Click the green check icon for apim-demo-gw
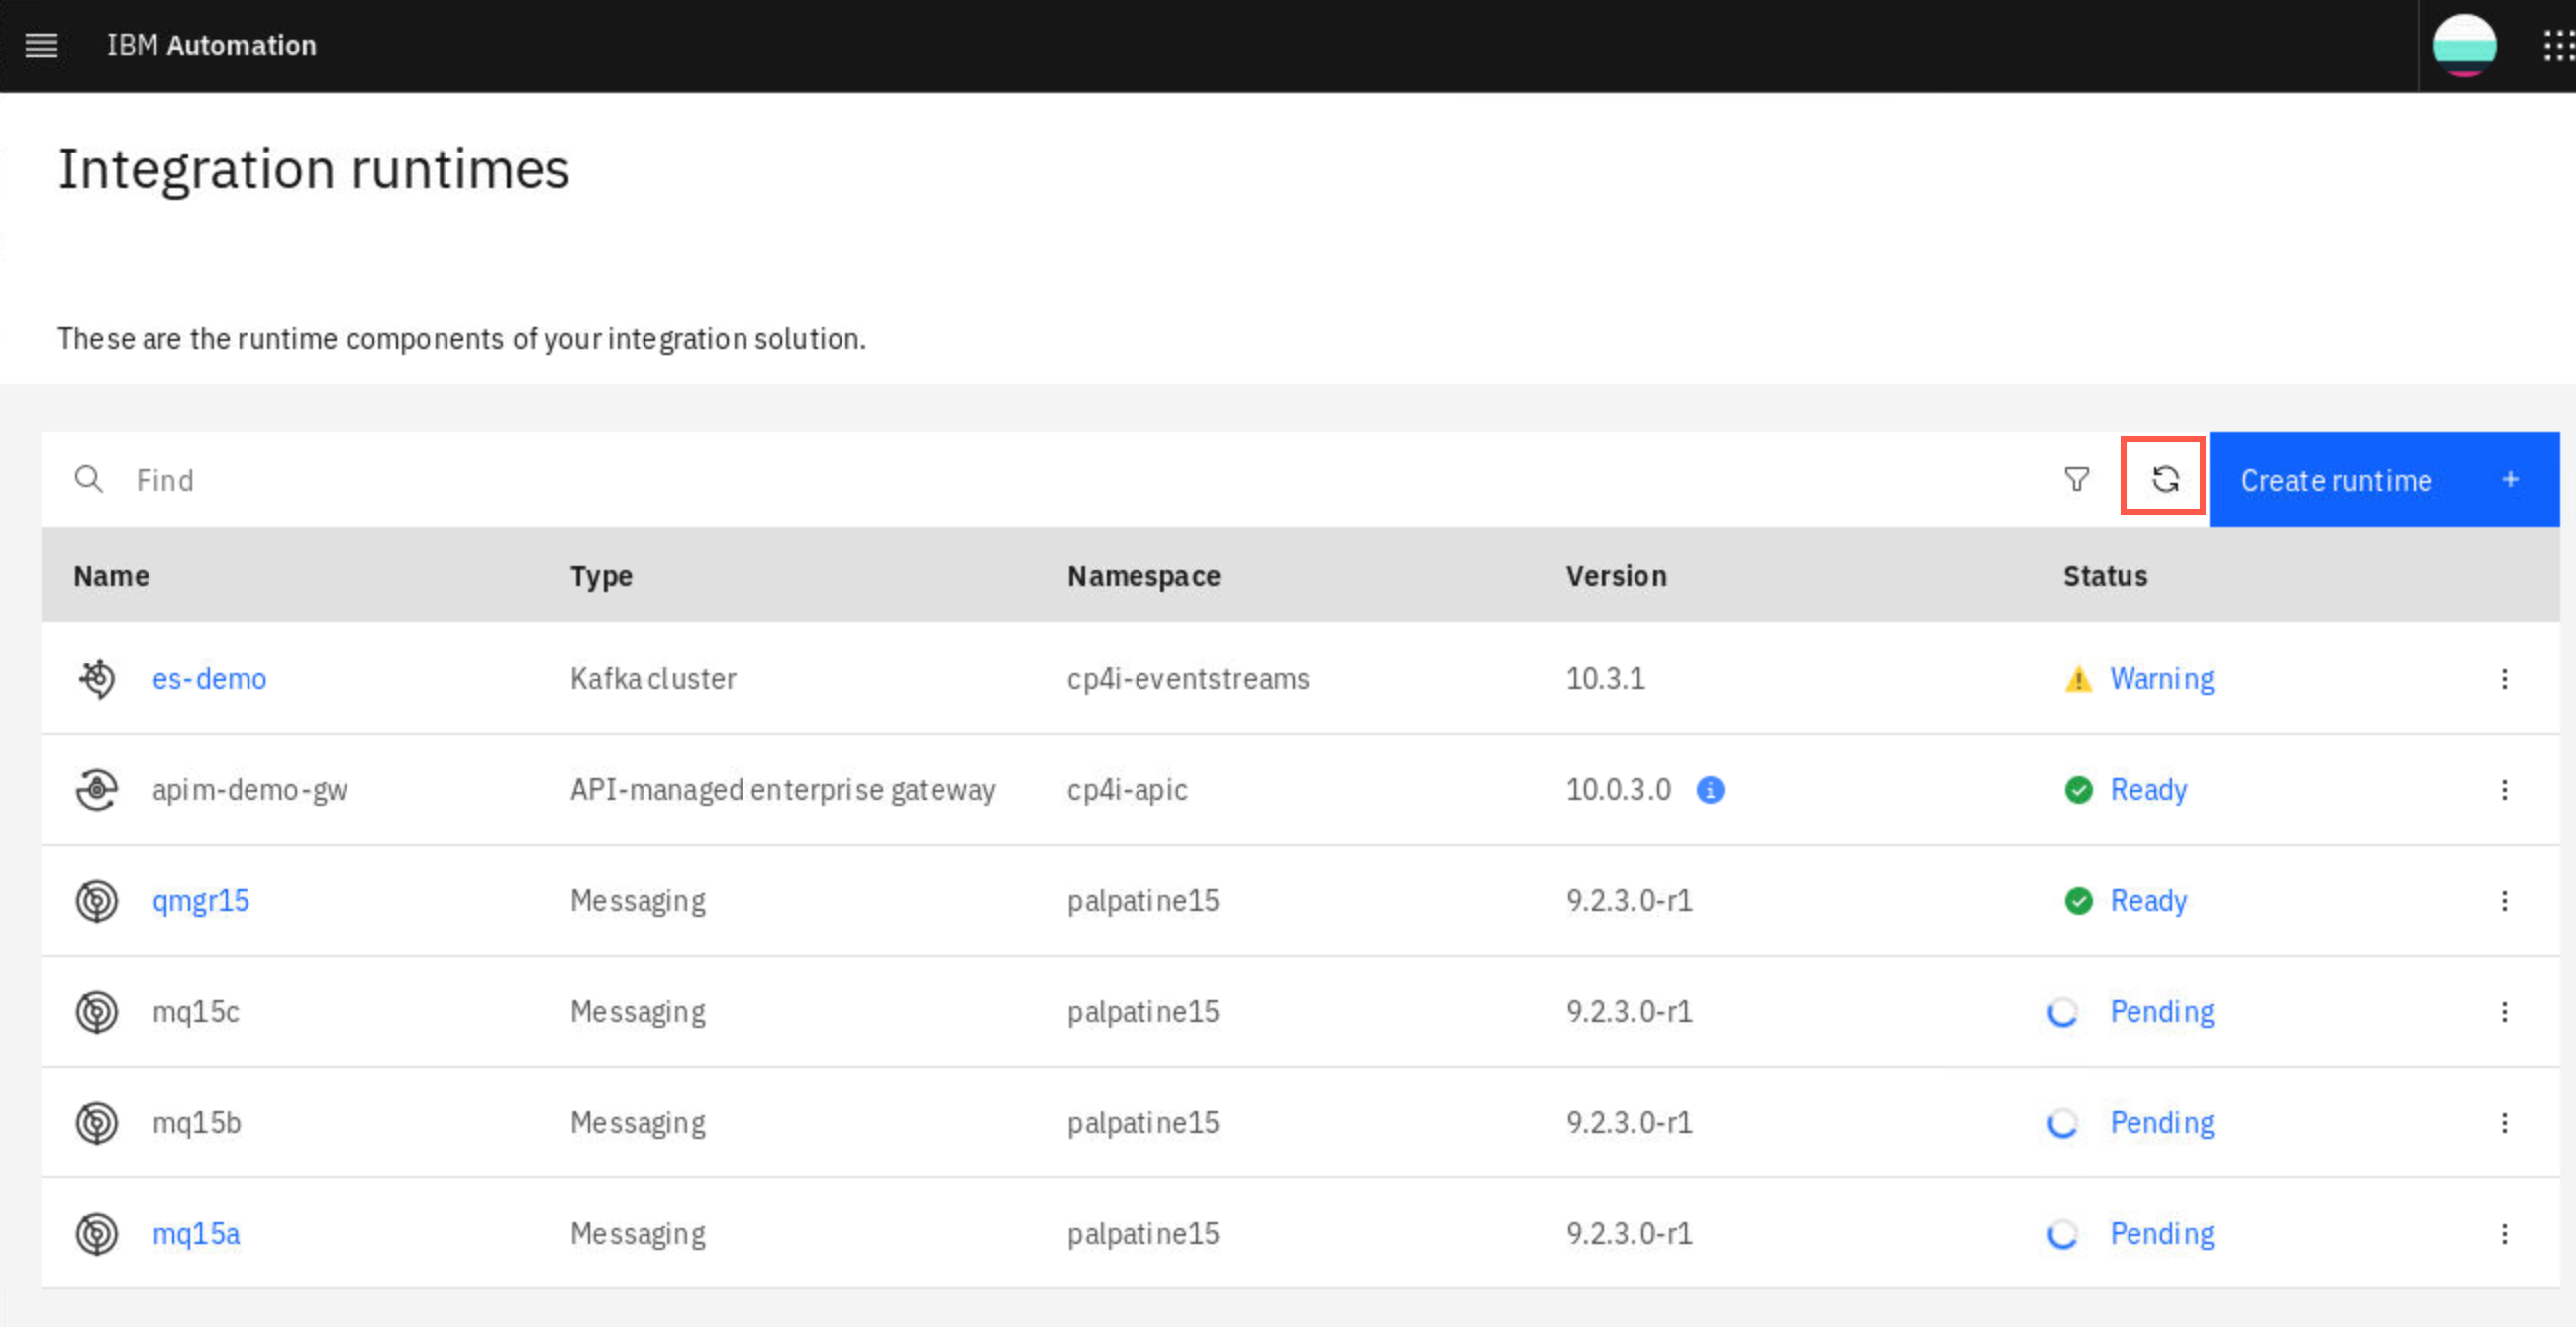This screenshot has width=2576, height=1327. [x=2078, y=790]
